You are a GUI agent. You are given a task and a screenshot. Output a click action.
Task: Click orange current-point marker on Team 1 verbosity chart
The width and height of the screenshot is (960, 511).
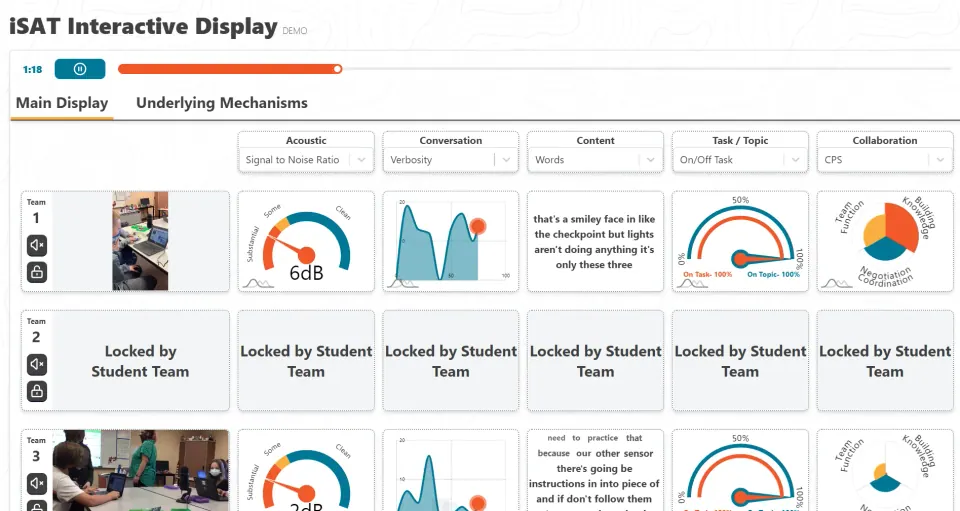click(478, 226)
